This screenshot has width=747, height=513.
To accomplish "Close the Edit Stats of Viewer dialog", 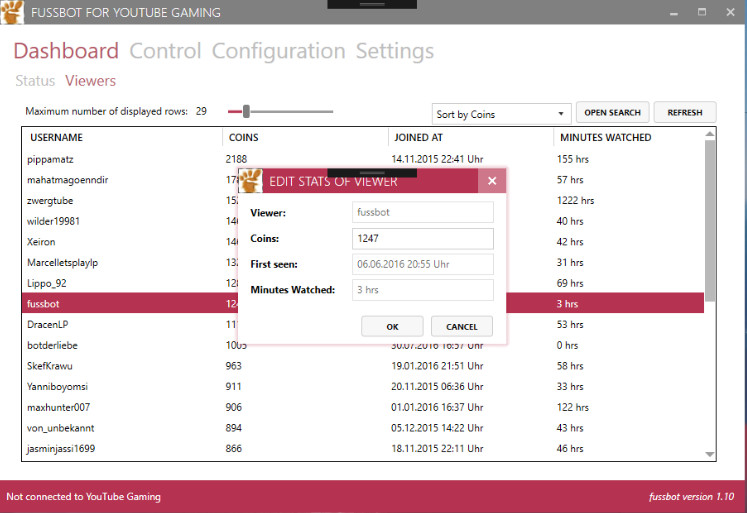I will 492,181.
